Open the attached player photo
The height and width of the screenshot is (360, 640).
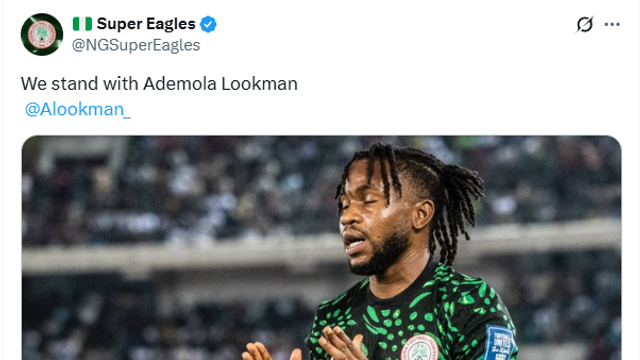pyautogui.click(x=322, y=248)
